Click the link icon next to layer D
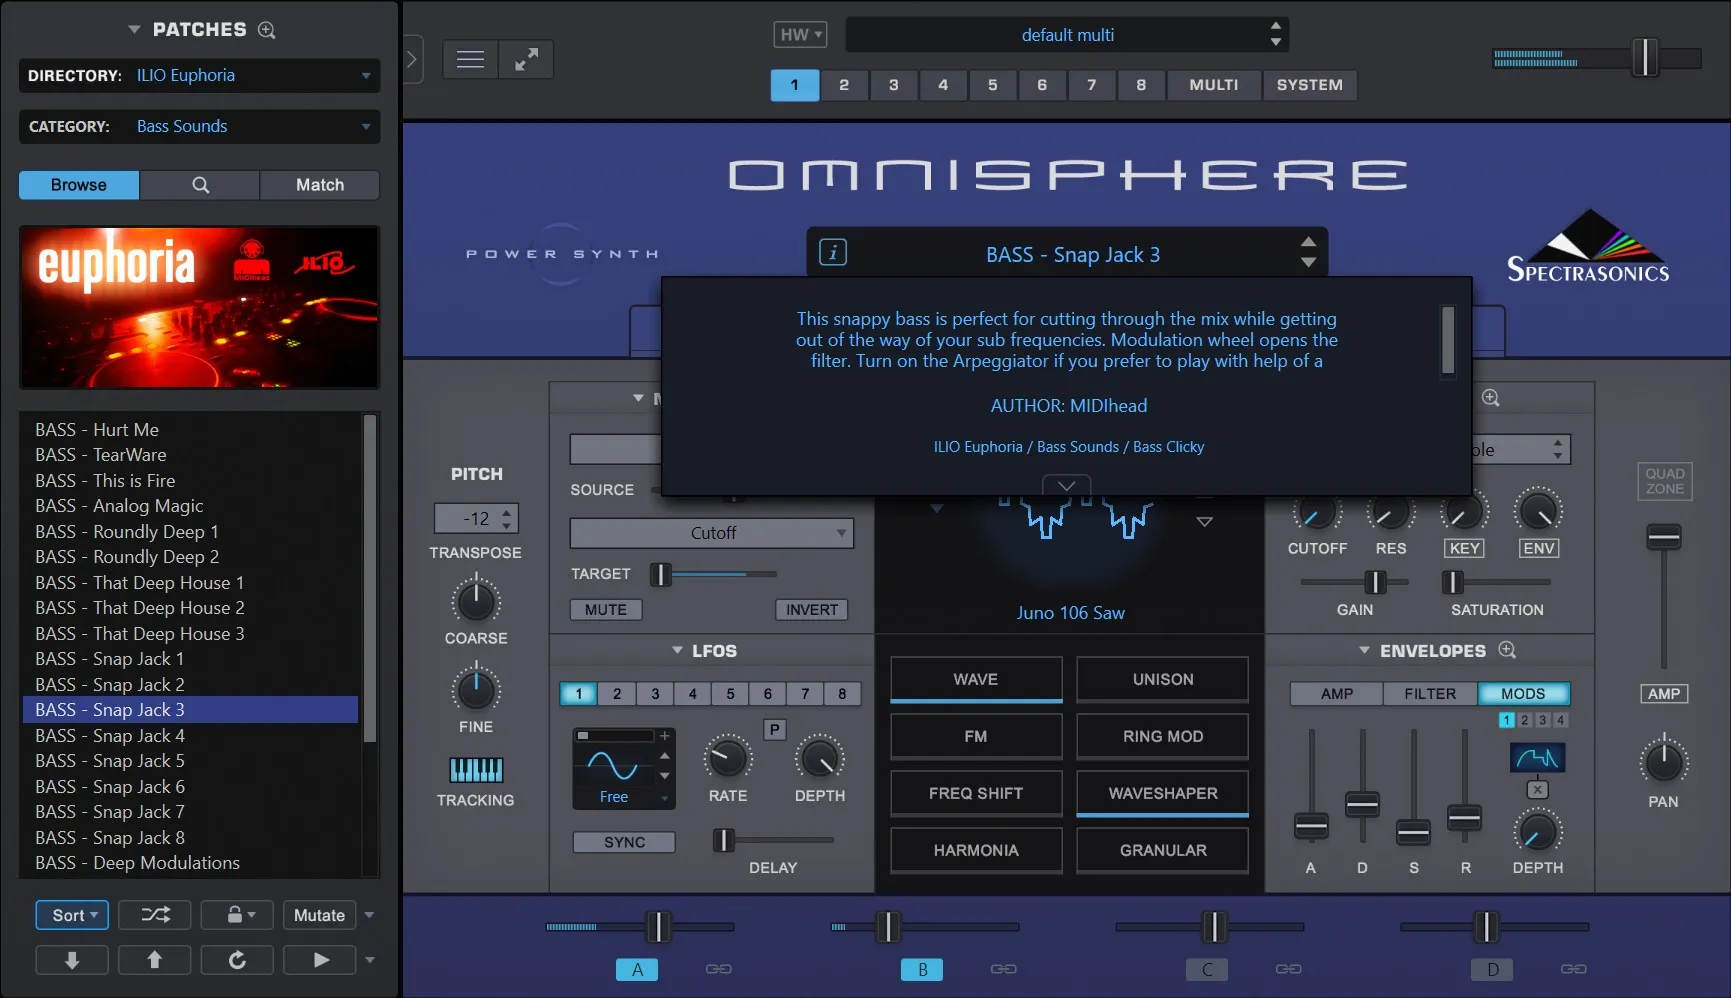This screenshot has width=1731, height=998. tap(1574, 969)
